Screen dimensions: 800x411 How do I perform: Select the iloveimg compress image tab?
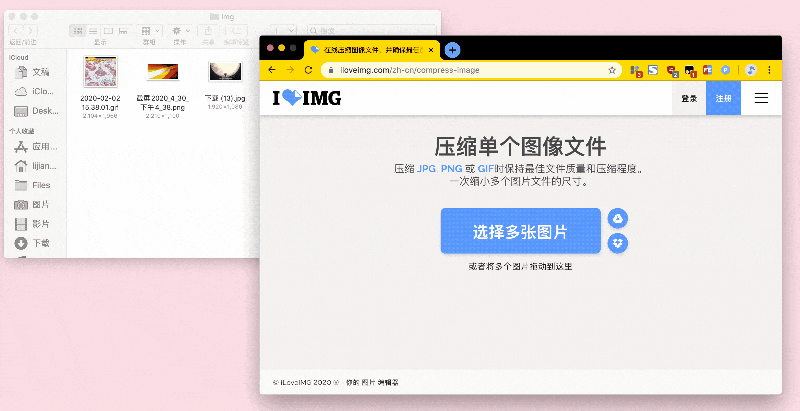371,50
